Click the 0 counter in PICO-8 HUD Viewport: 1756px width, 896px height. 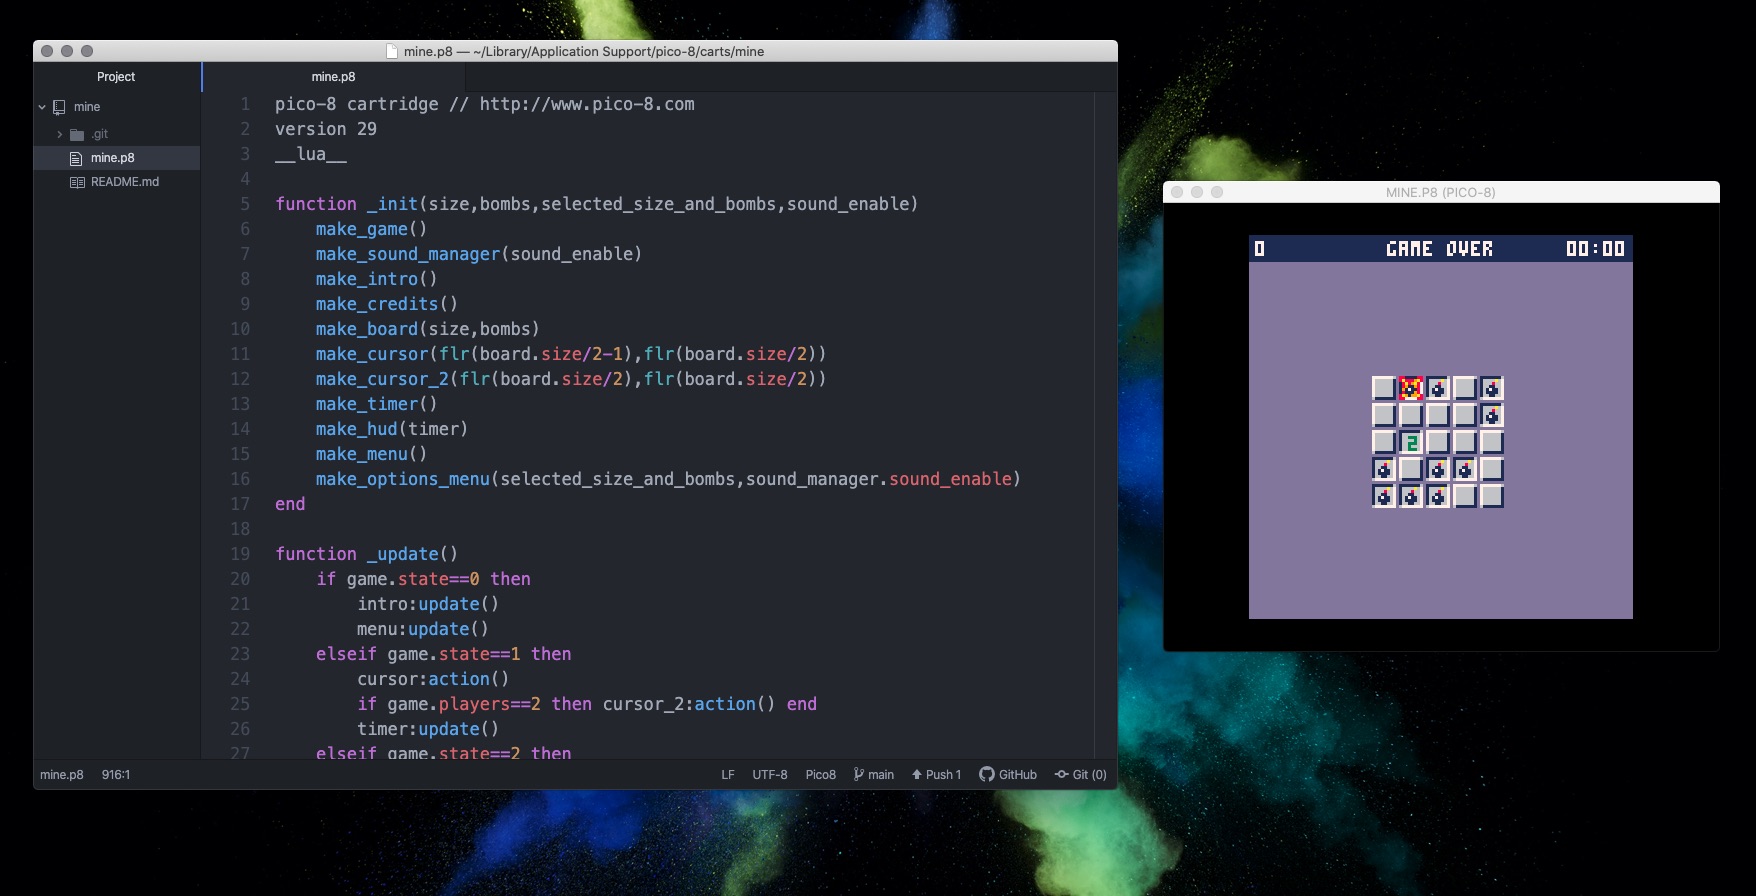coord(1259,249)
